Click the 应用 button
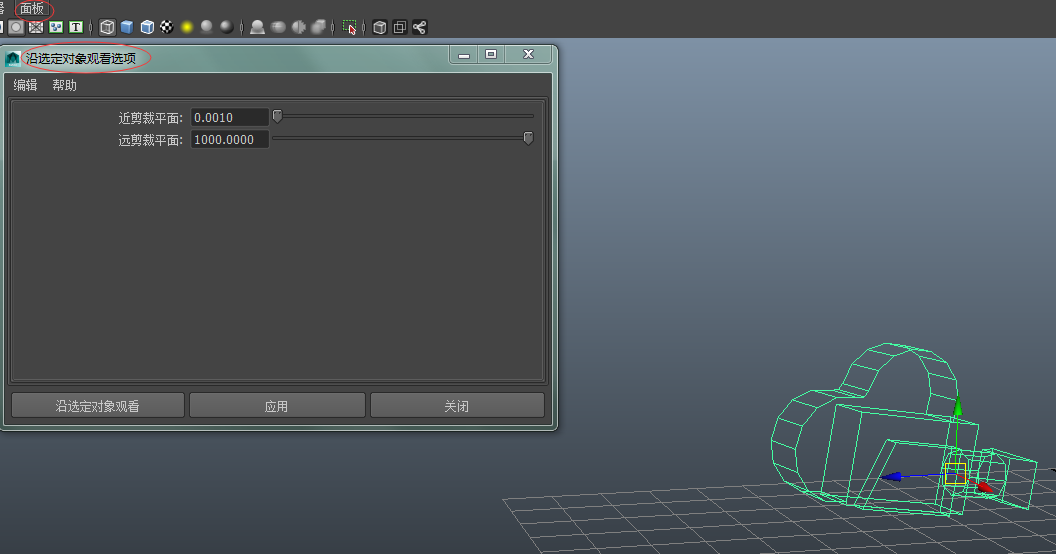 277,406
